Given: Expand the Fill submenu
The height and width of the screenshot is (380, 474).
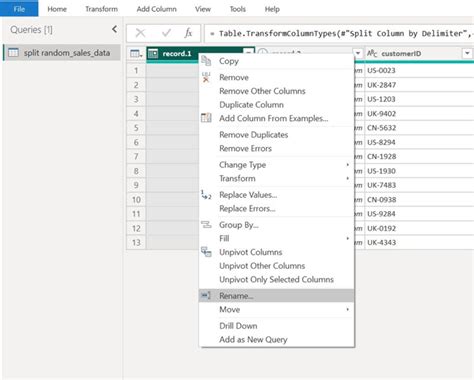Looking at the screenshot, I should 276,238.
